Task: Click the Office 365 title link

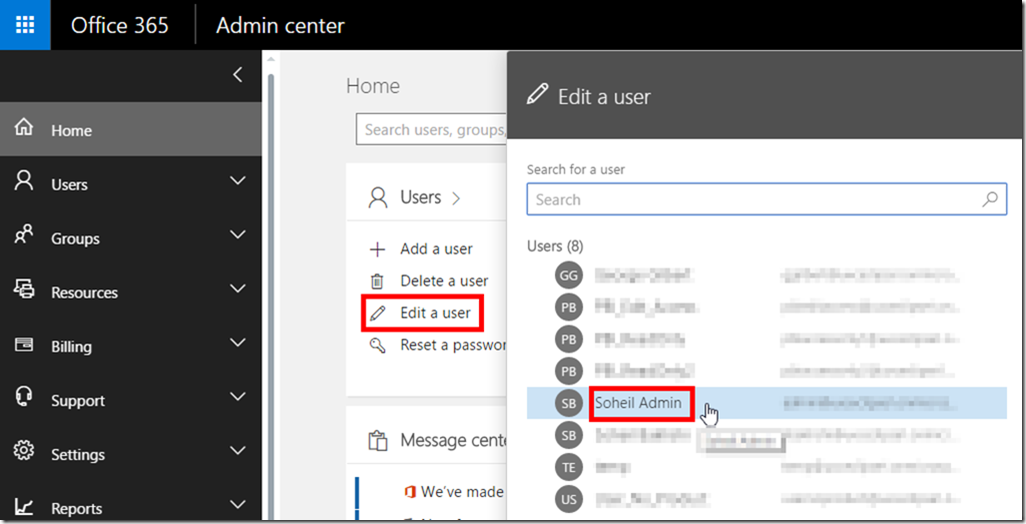Action: click(x=120, y=26)
